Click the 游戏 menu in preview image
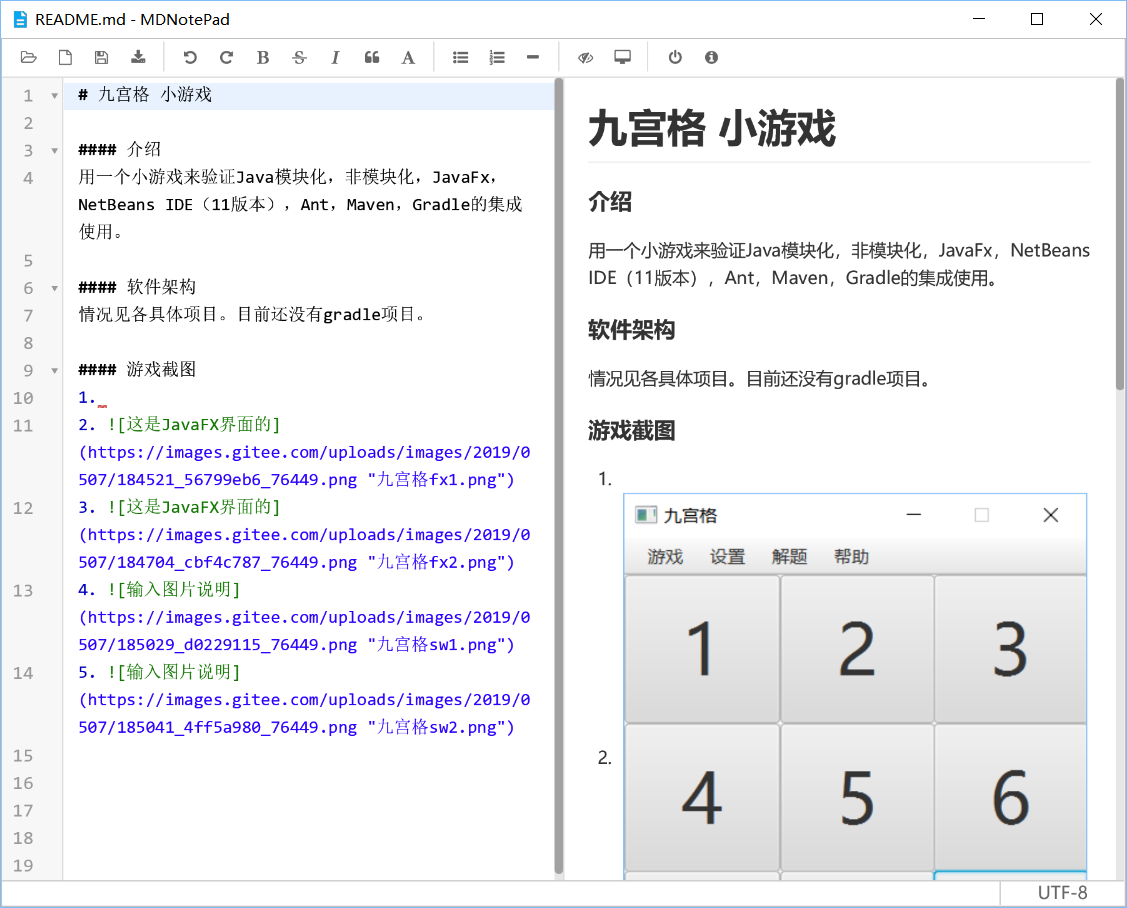This screenshot has width=1127, height=908. [x=665, y=557]
